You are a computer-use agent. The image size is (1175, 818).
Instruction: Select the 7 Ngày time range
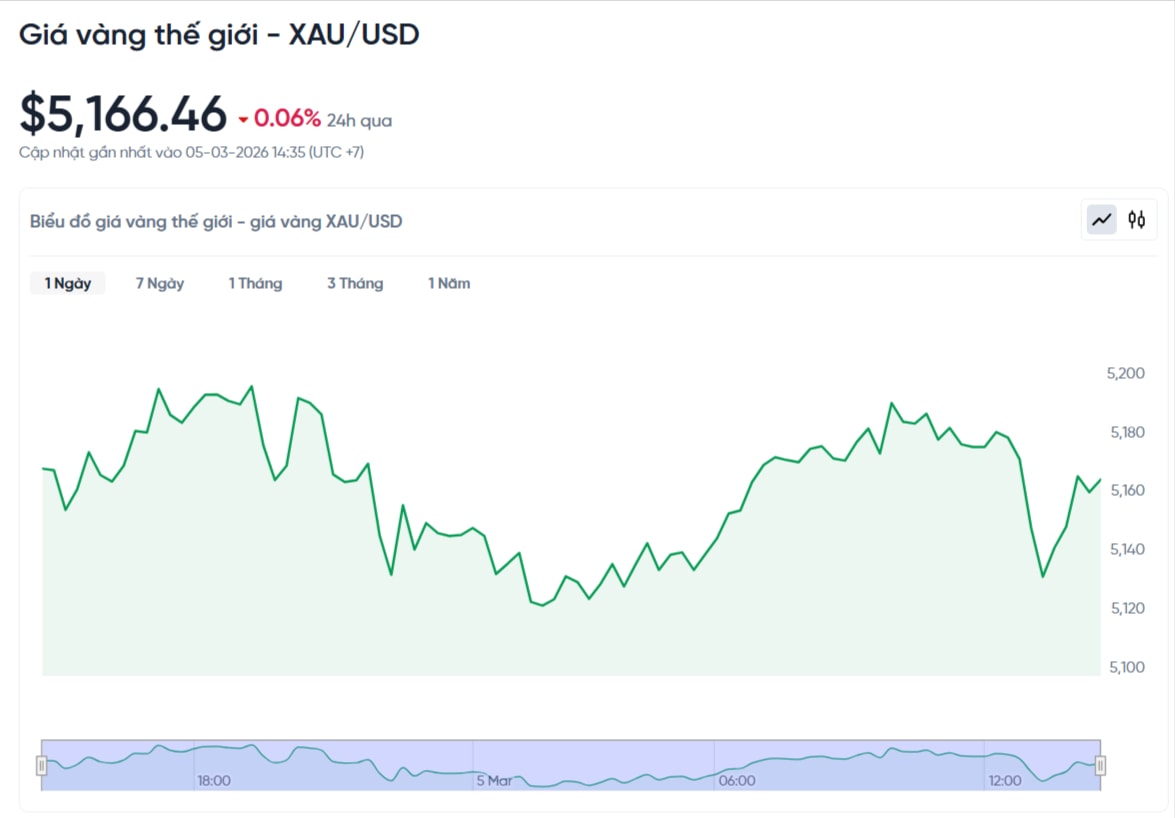pos(160,283)
